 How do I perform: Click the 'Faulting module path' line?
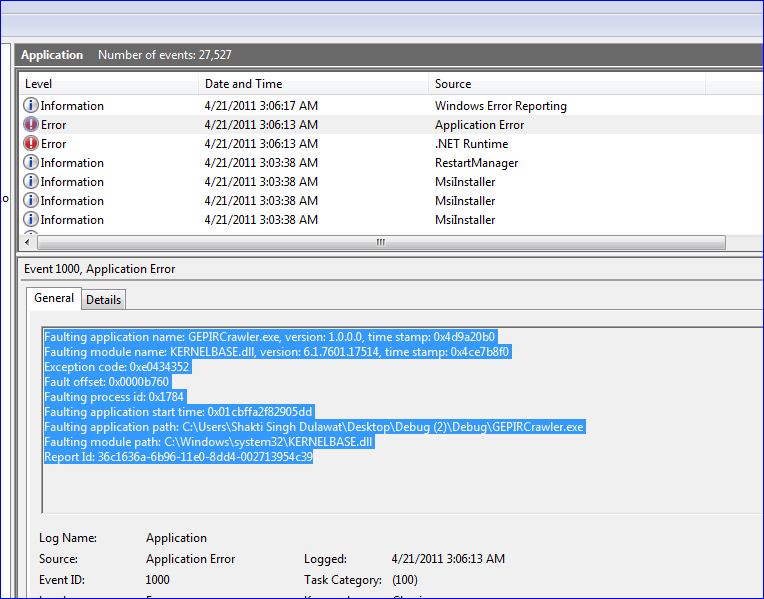(x=209, y=442)
